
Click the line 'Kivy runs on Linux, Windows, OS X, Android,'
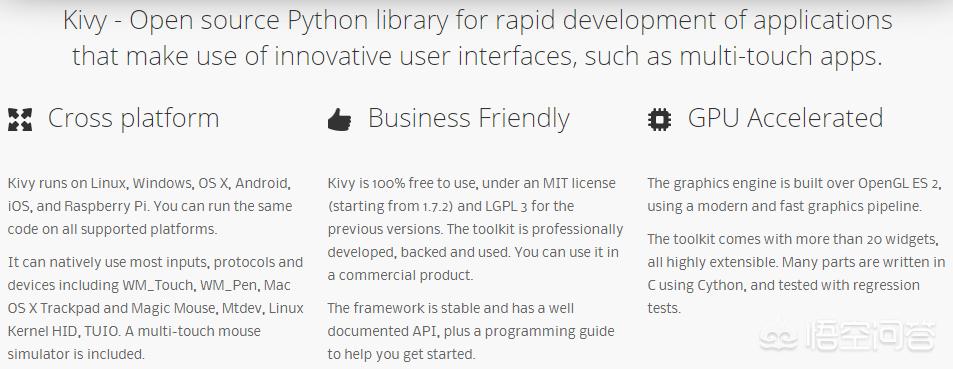click(x=150, y=183)
